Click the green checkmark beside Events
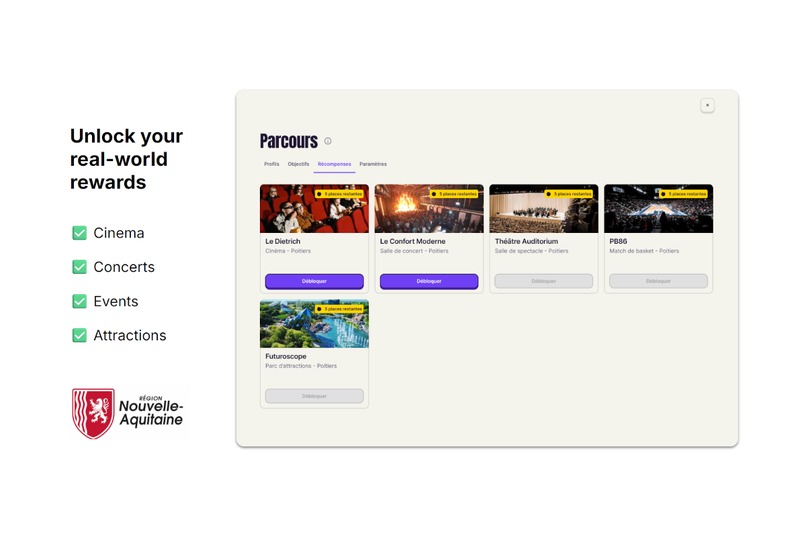This screenshot has height=537, width=806. 79,301
